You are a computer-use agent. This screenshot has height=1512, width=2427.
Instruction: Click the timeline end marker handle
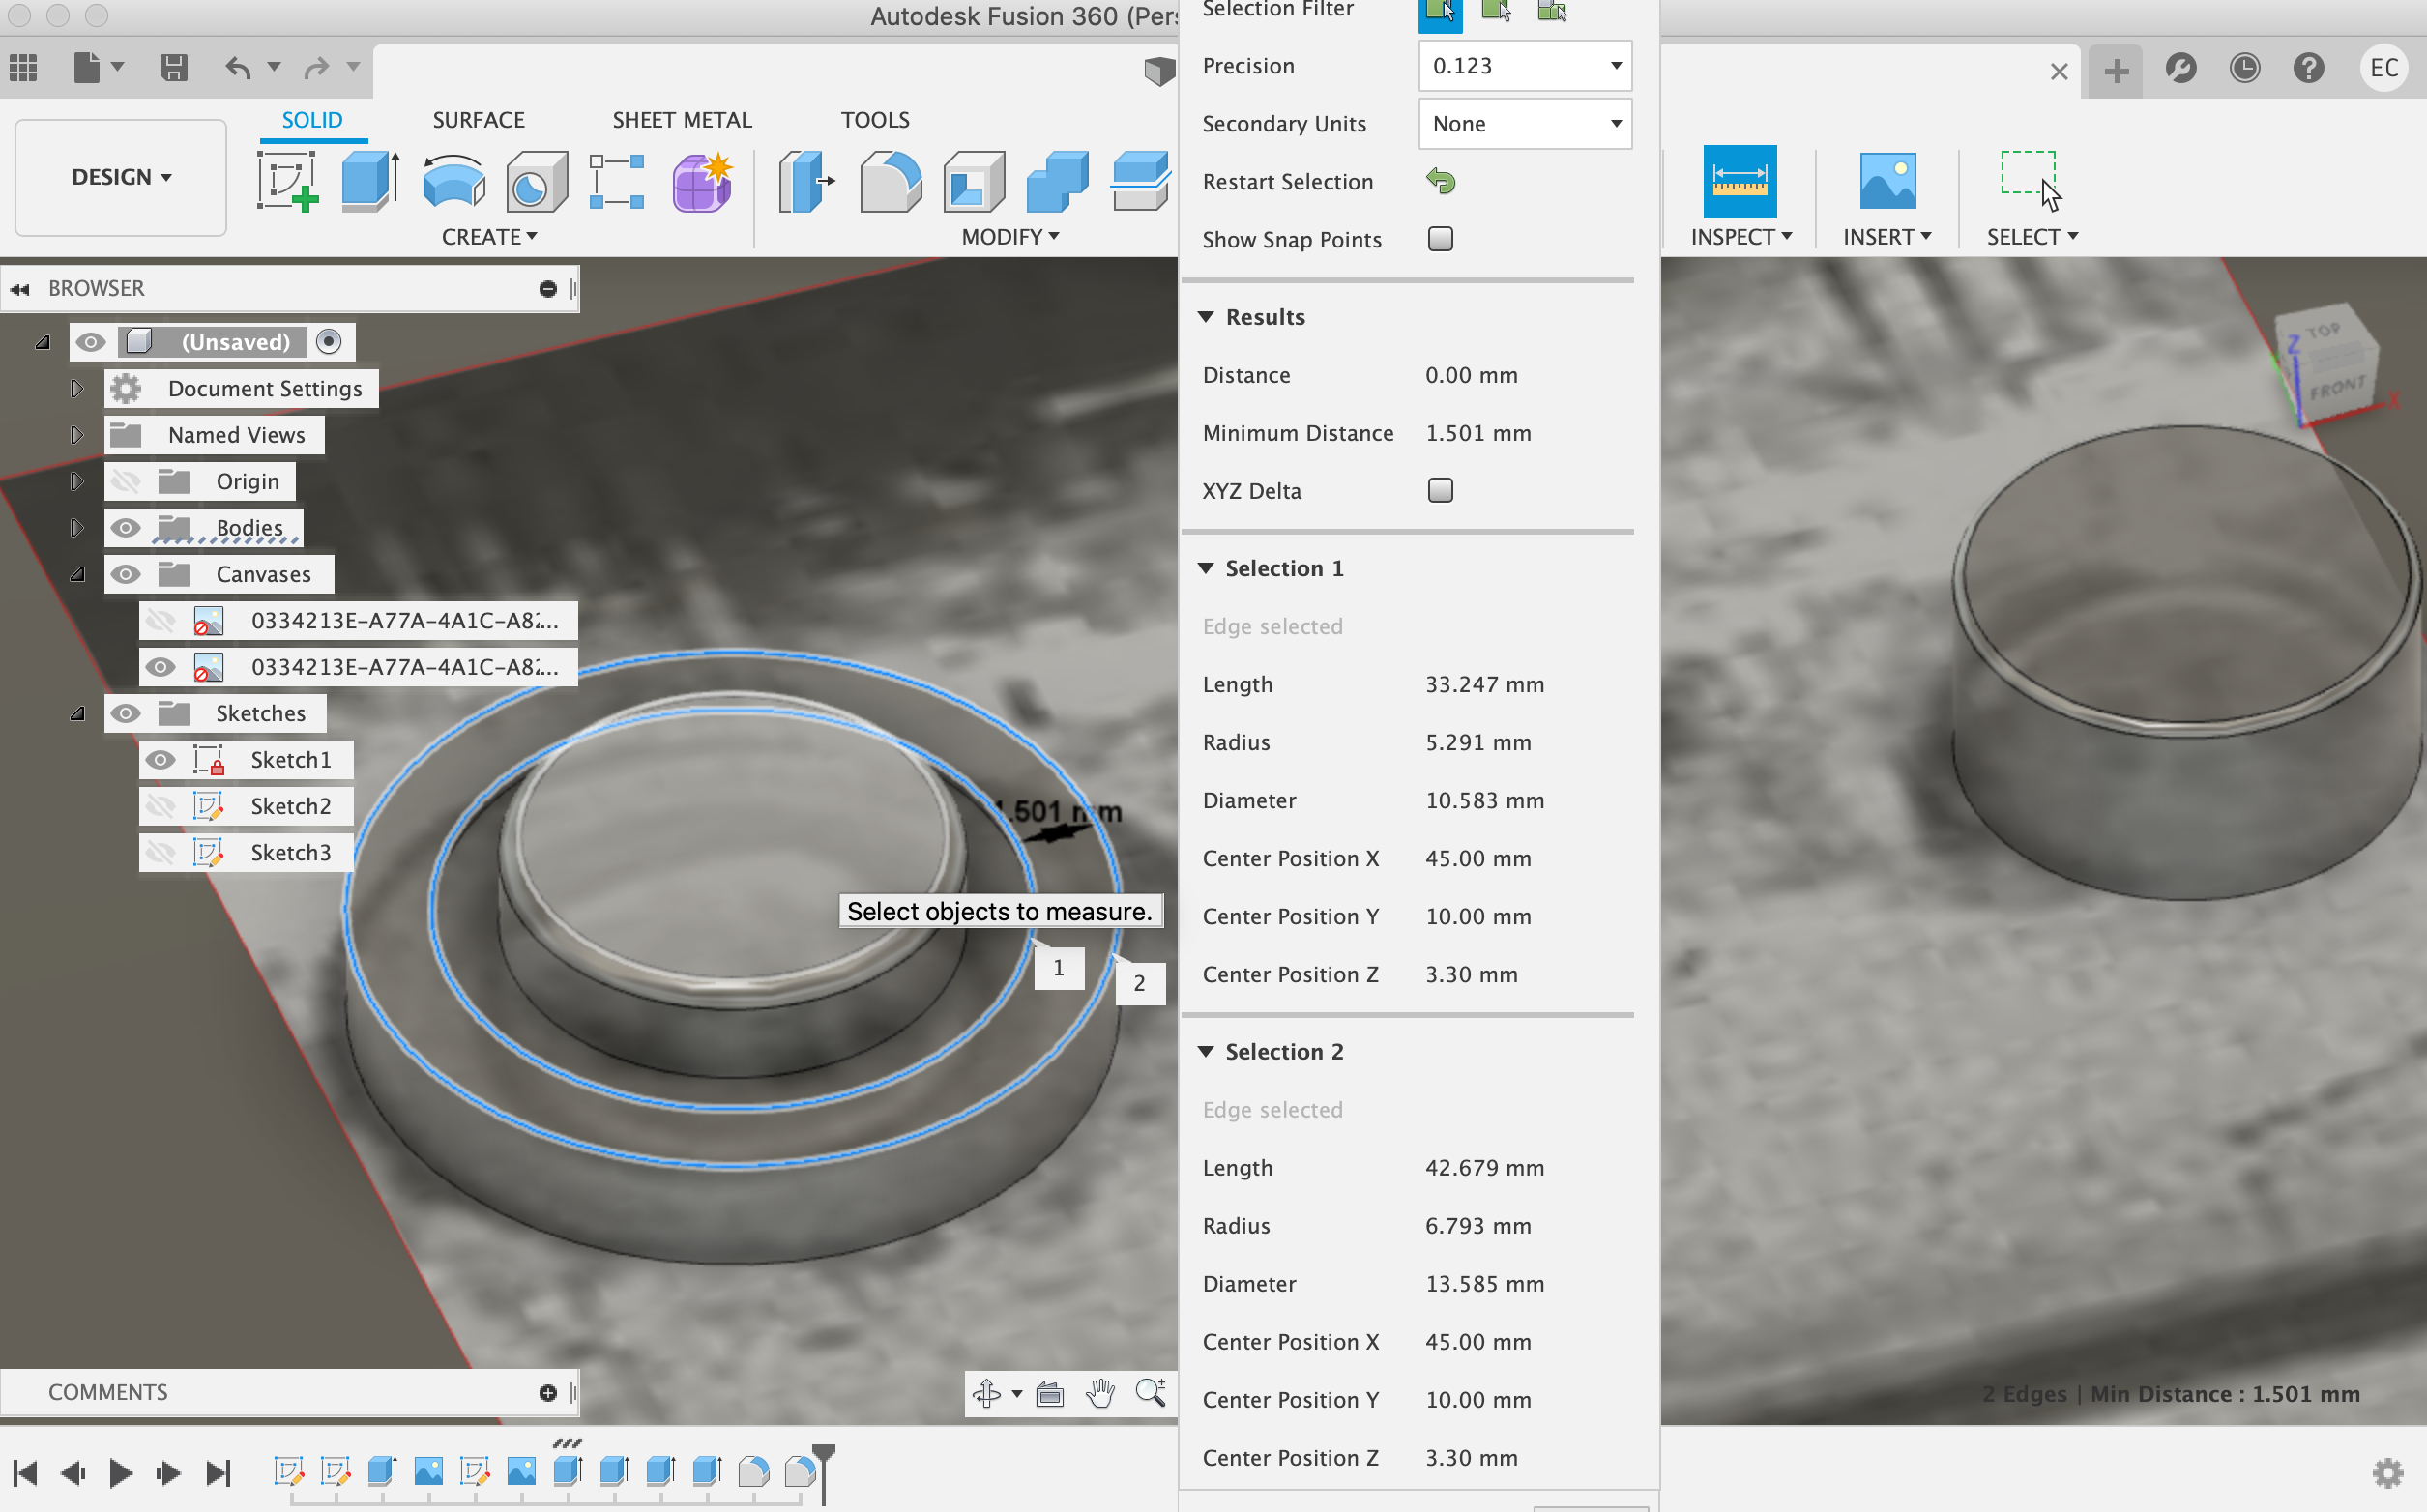pos(823,1474)
